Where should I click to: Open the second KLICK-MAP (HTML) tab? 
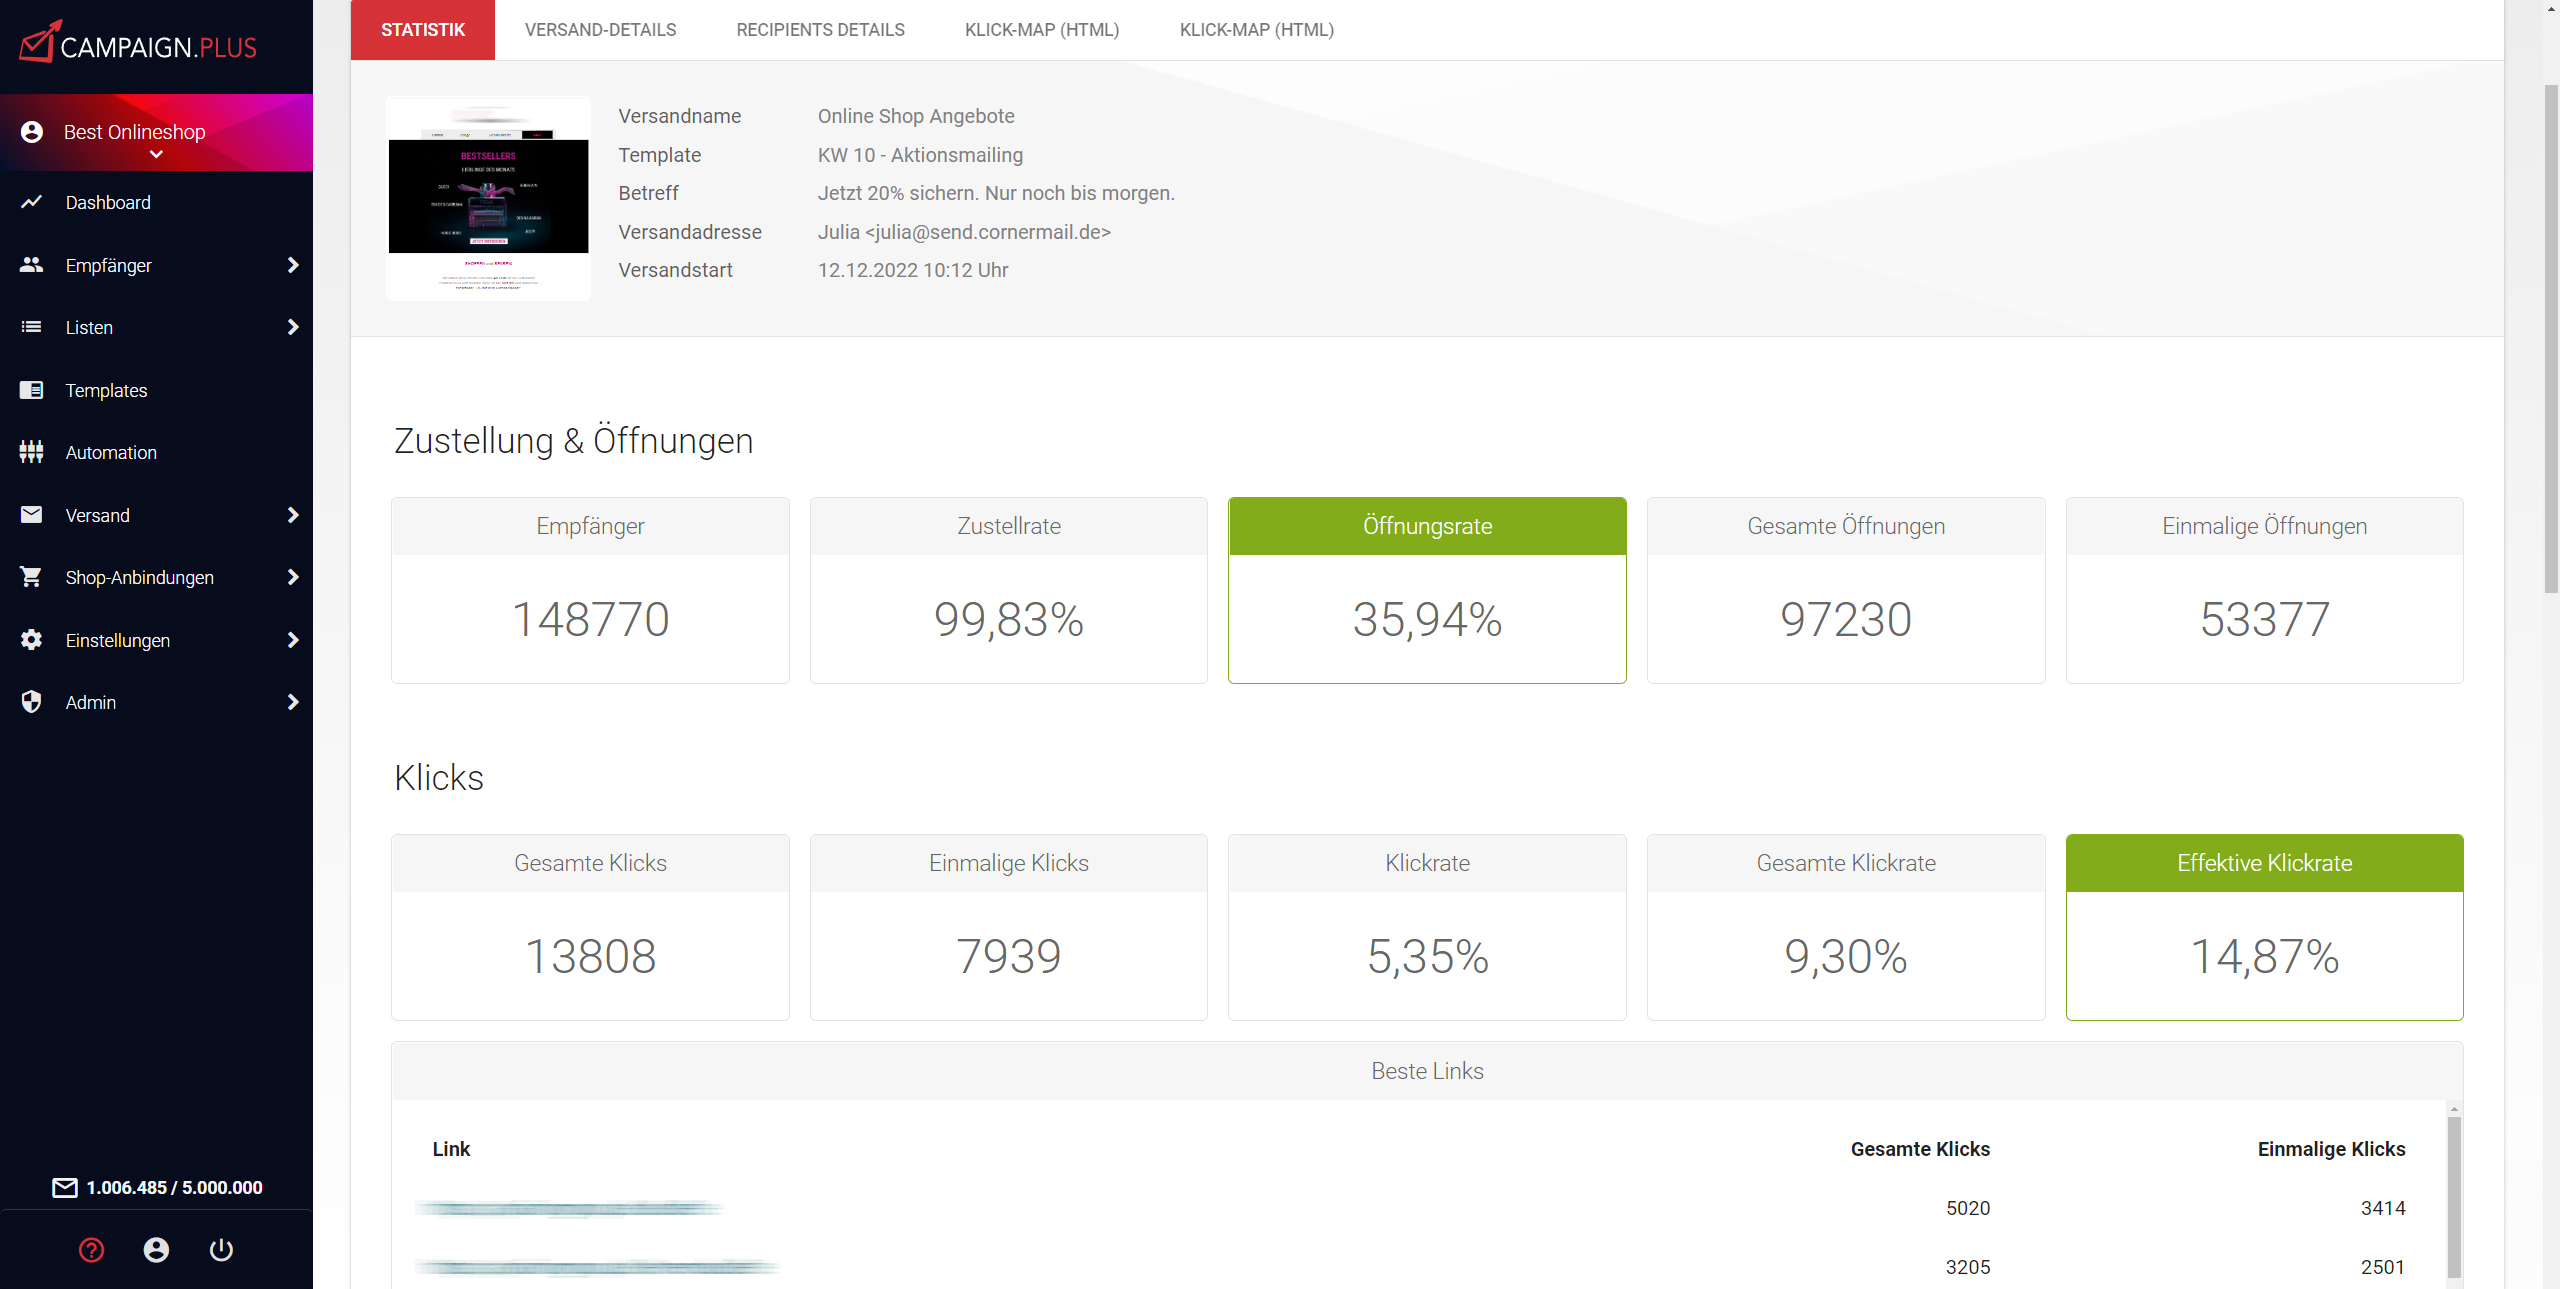pos(1257,30)
